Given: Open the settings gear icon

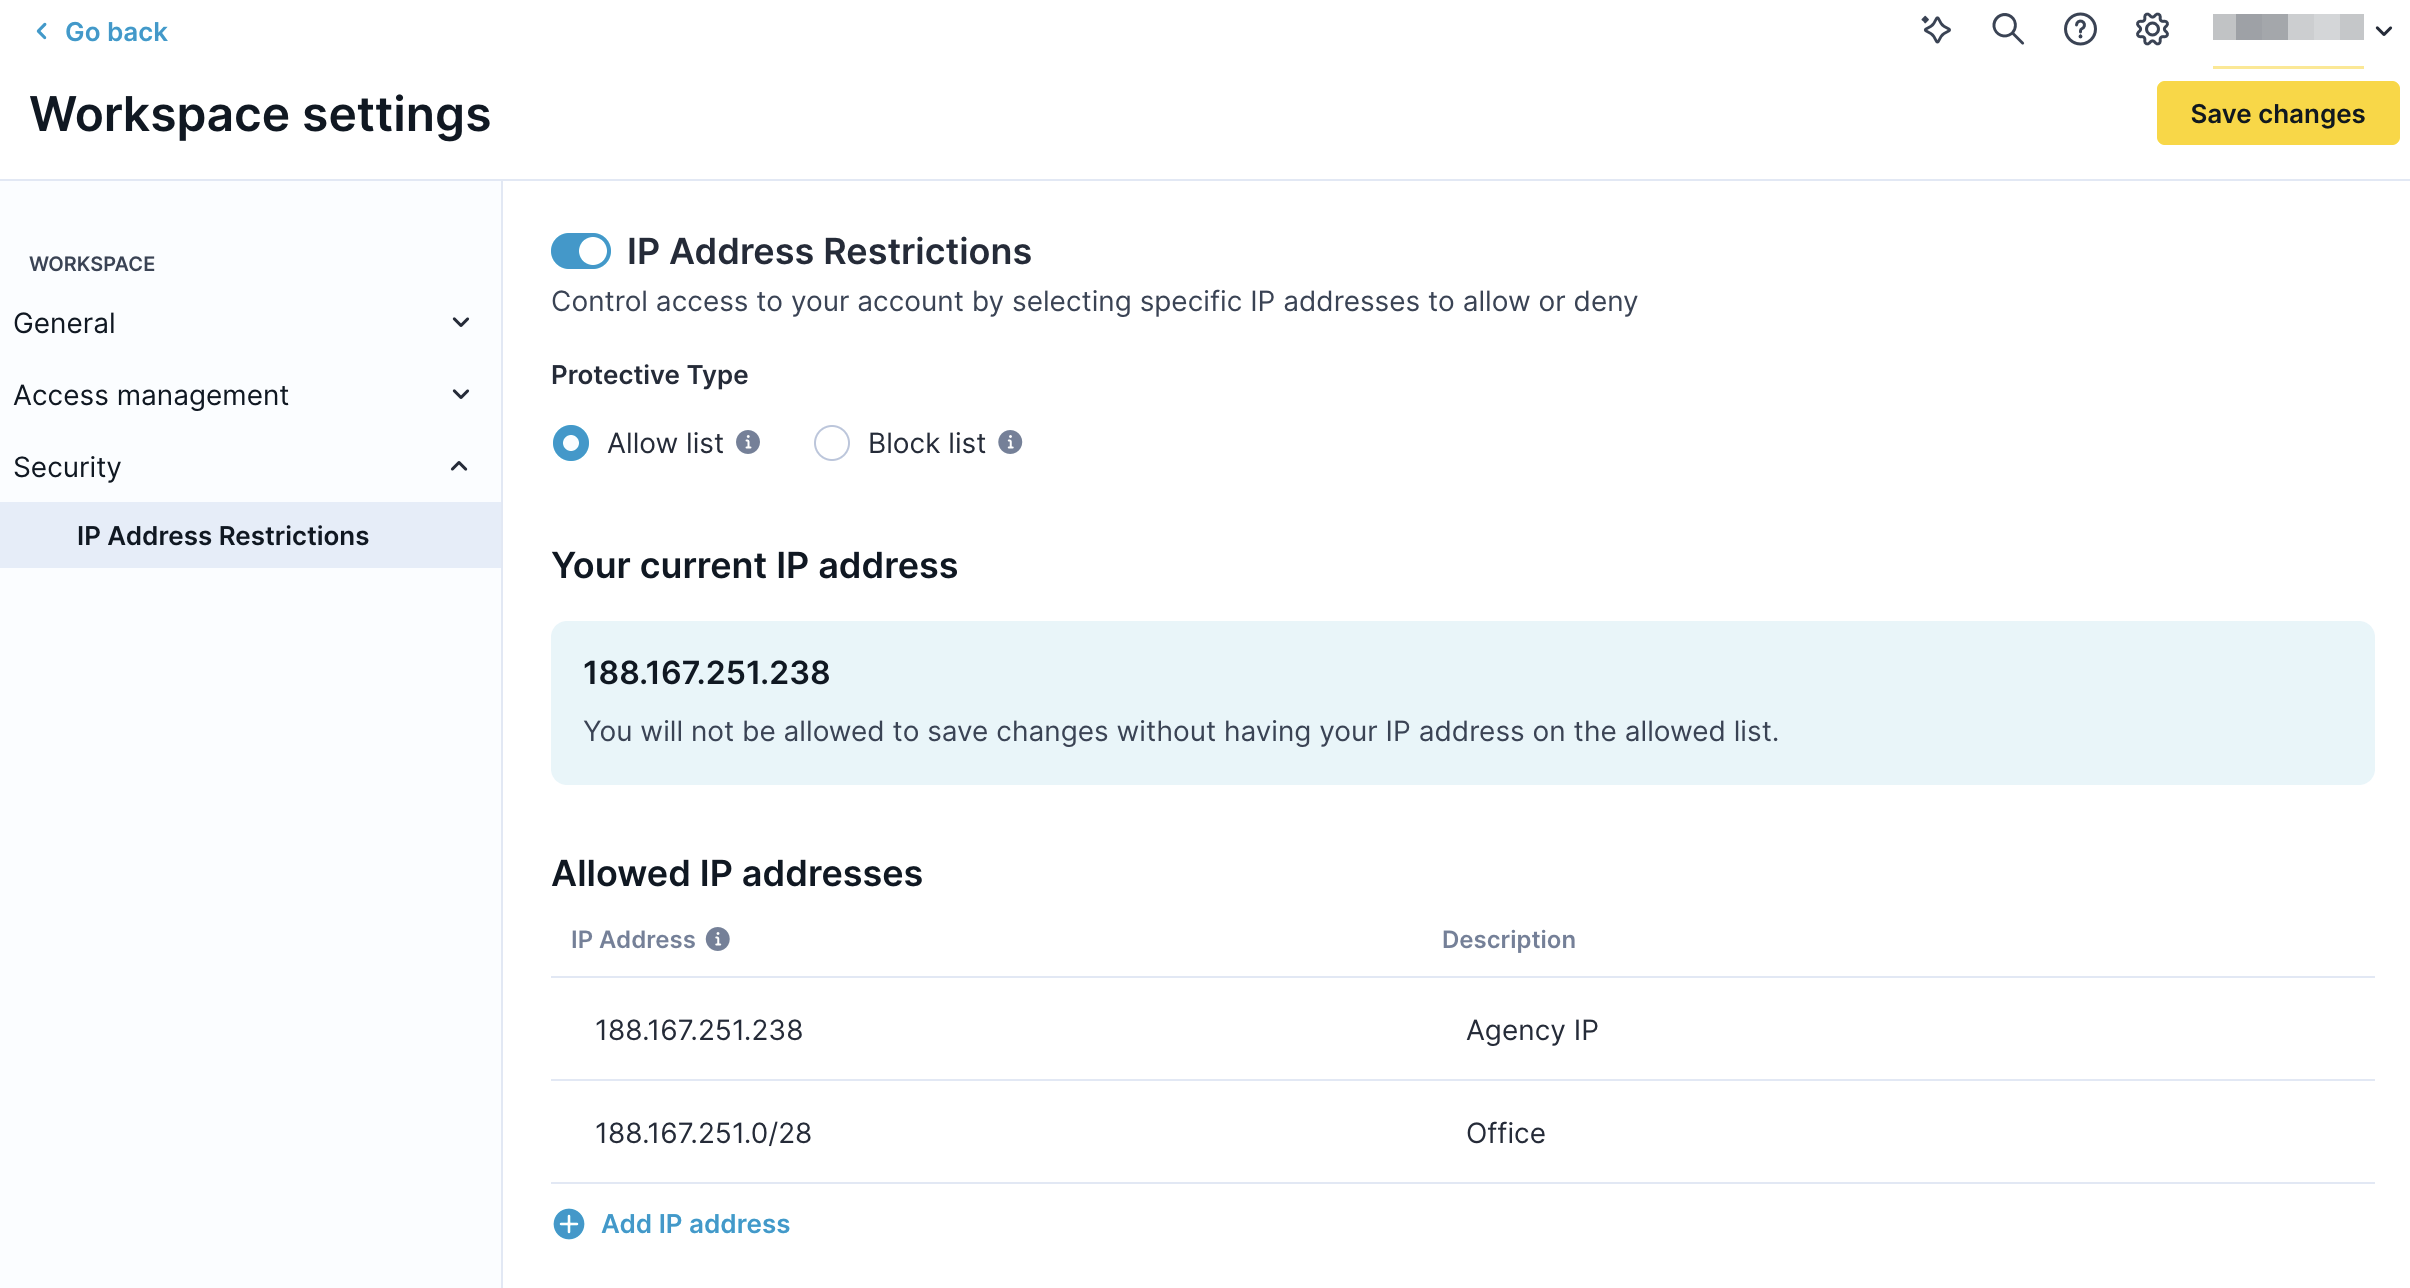Looking at the screenshot, I should click(2152, 30).
